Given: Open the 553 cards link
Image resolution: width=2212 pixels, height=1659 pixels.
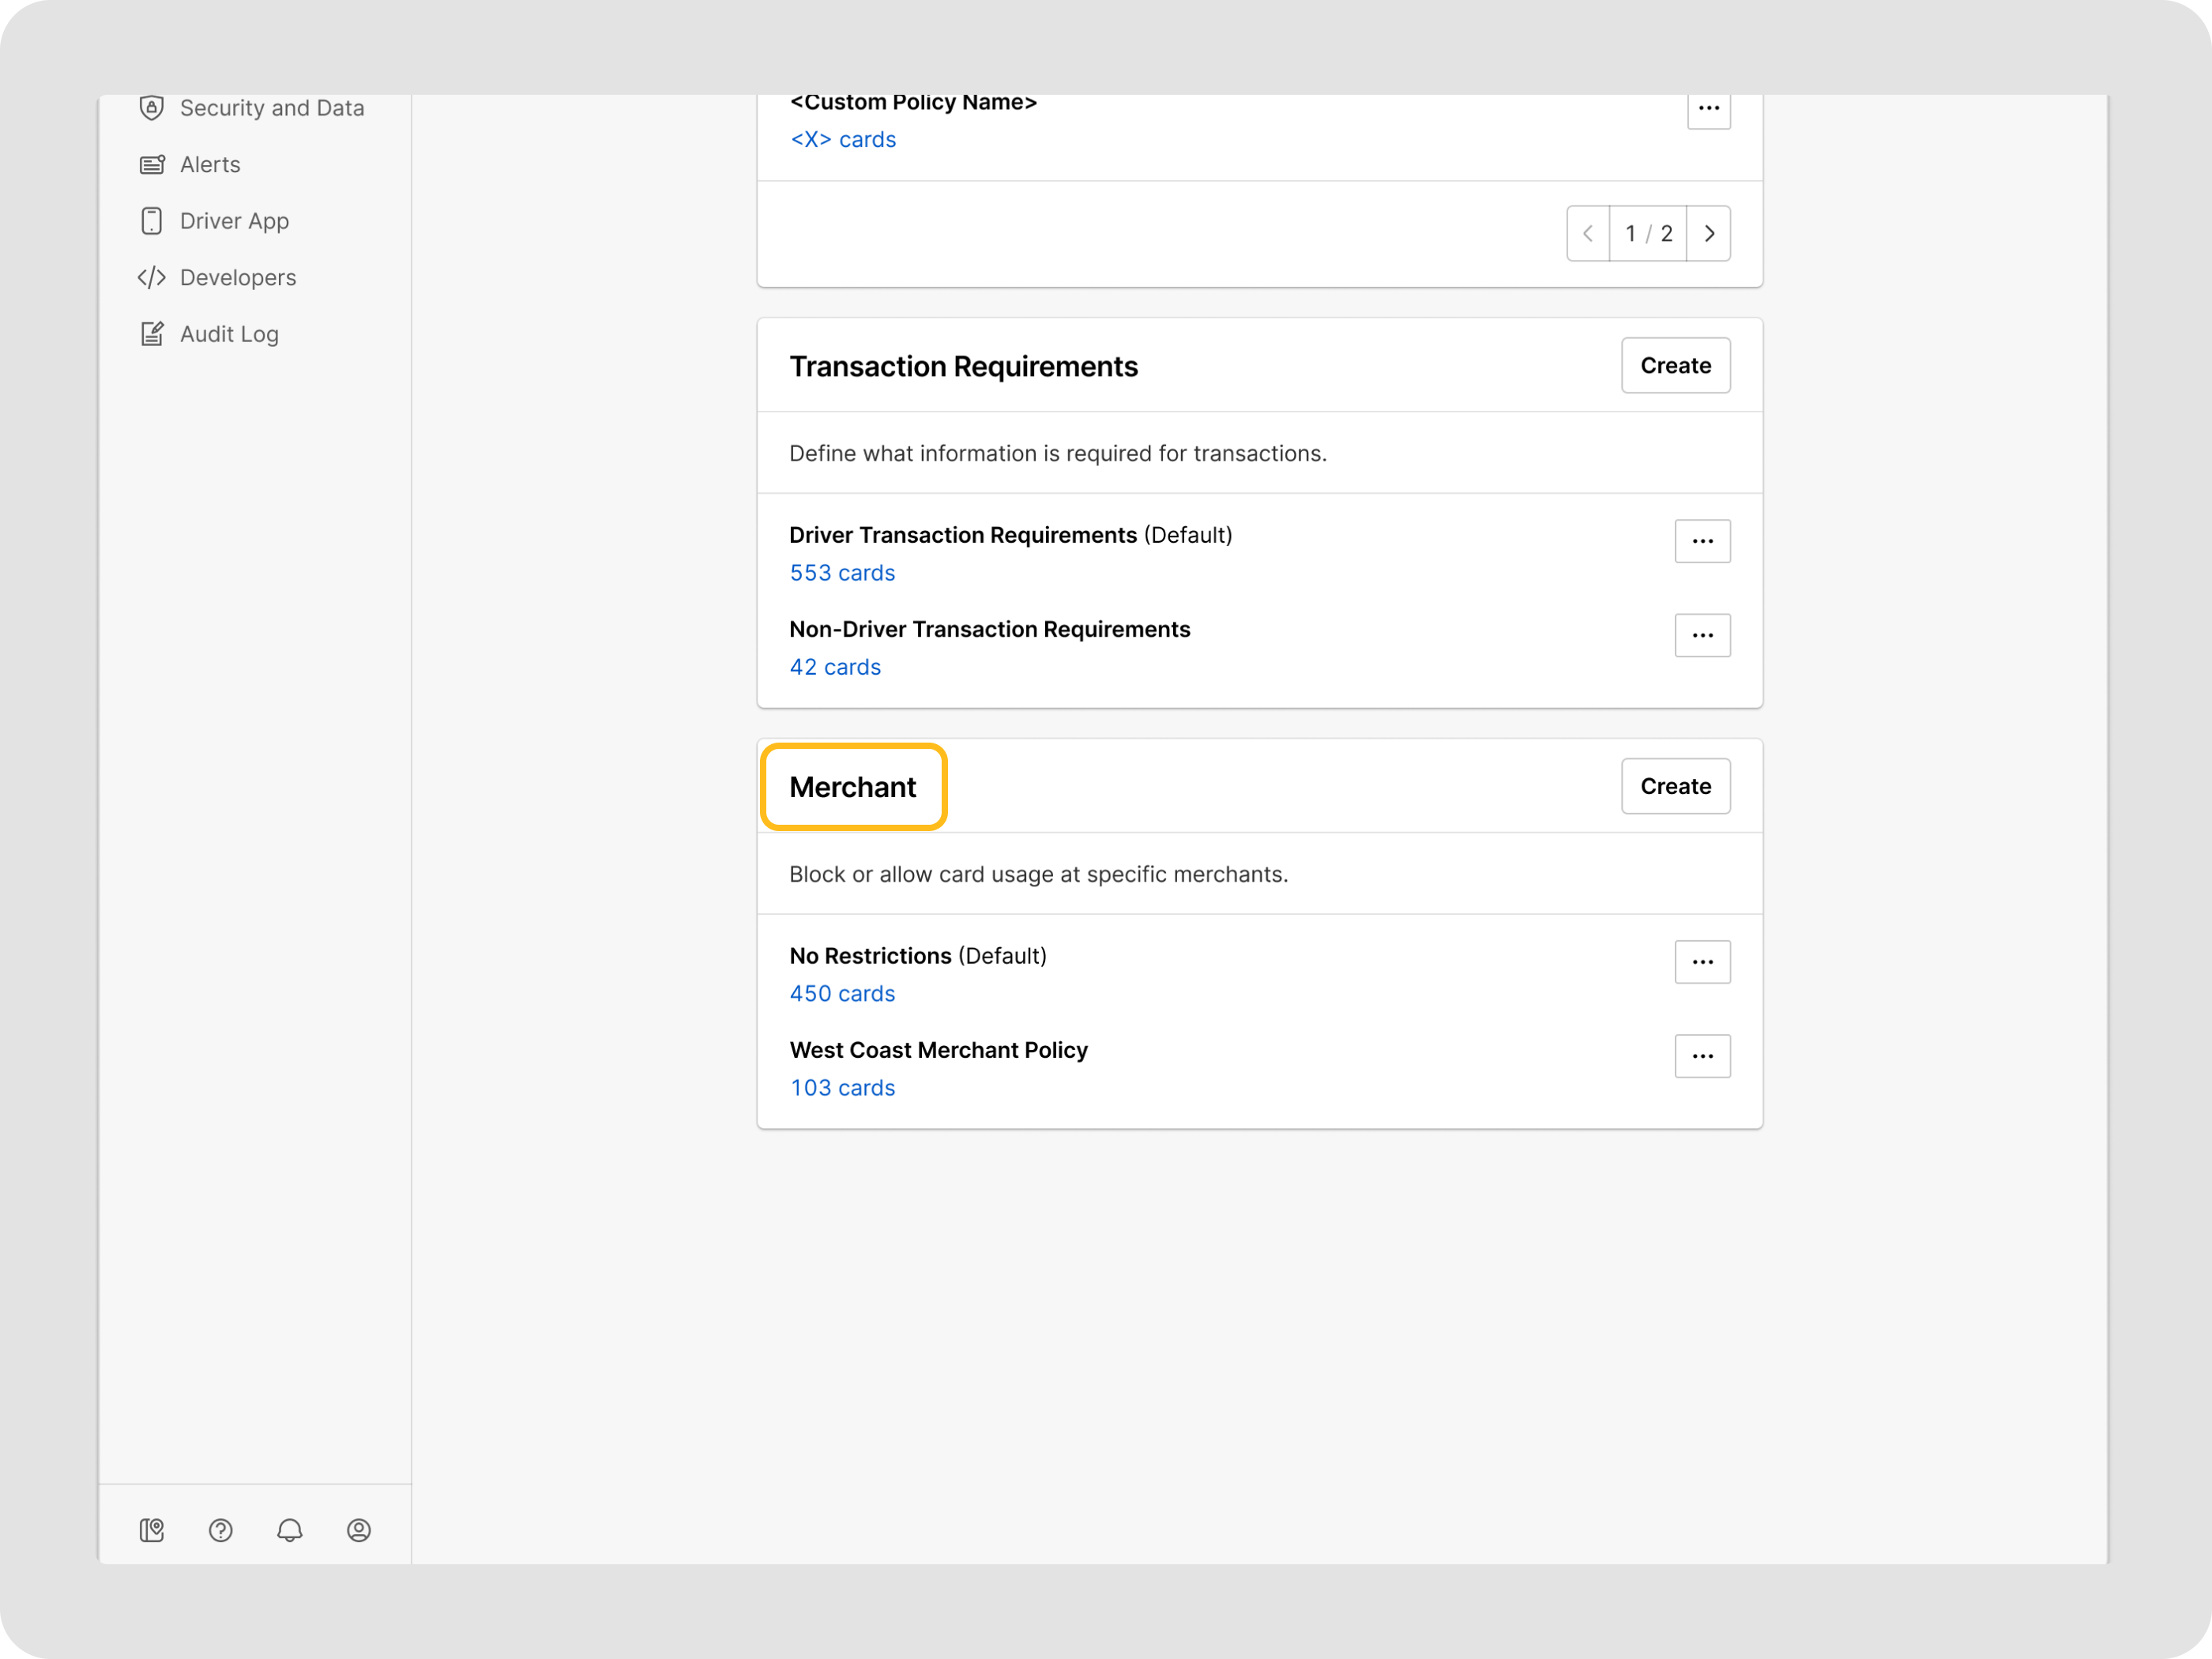Looking at the screenshot, I should tap(842, 573).
